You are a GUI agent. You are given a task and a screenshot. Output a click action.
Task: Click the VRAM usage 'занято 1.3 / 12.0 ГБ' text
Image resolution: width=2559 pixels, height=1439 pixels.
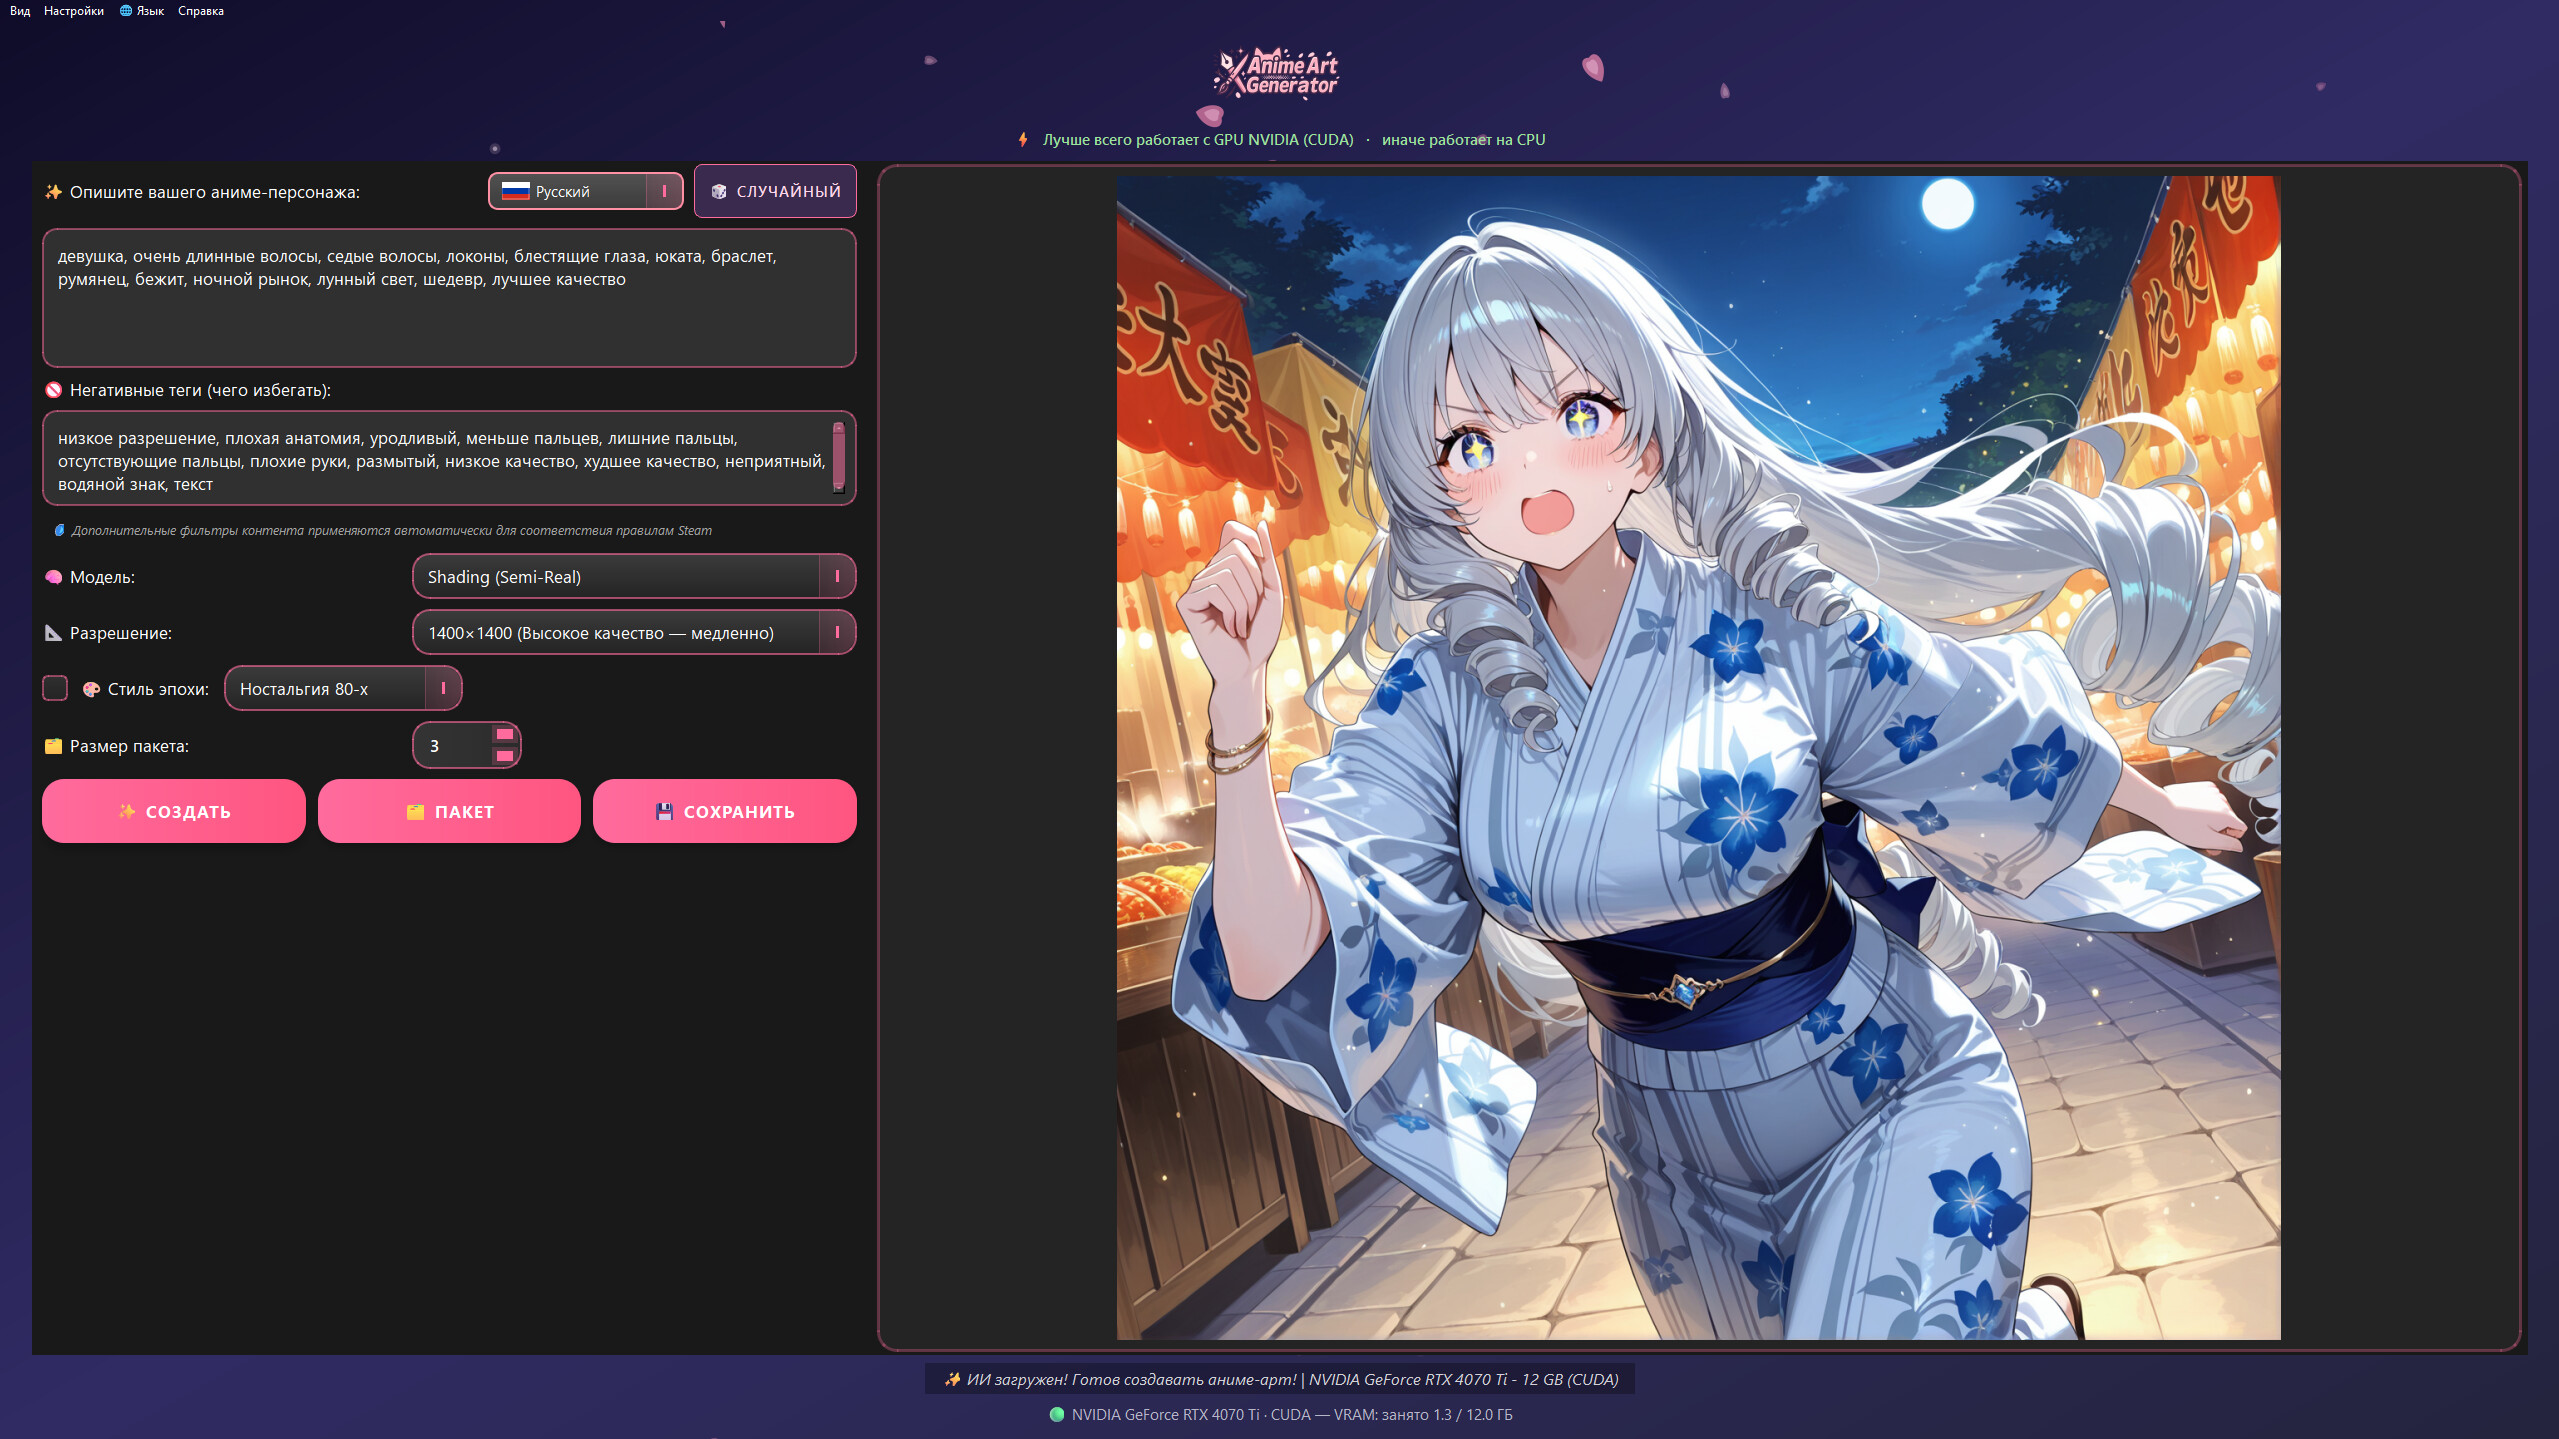(x=1448, y=1414)
